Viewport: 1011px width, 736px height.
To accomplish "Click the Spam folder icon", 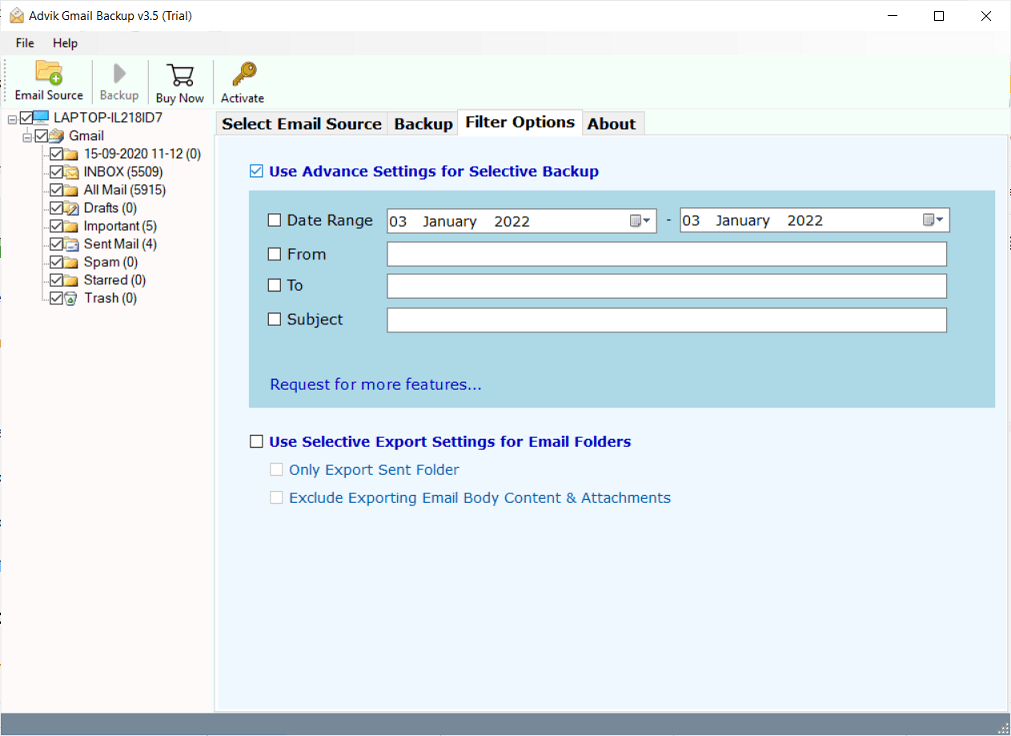I will [72, 263].
